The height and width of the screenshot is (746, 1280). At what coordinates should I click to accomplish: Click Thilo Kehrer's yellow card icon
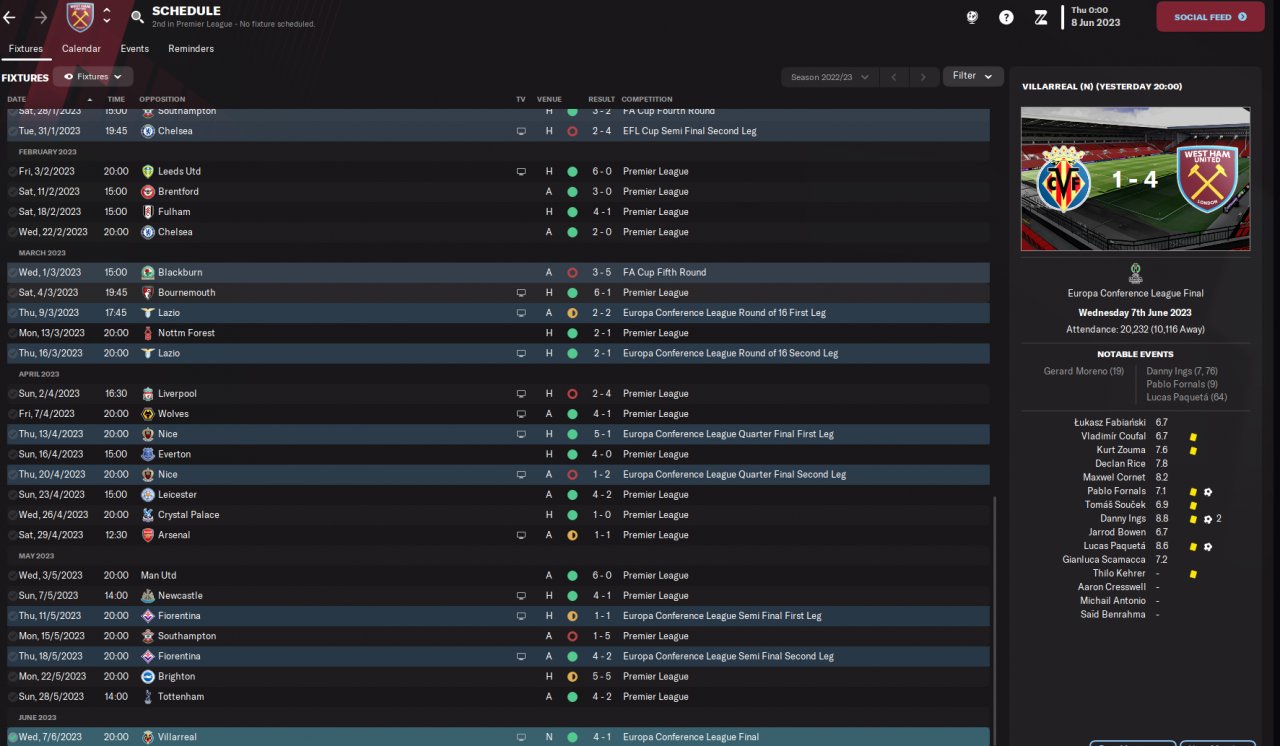point(1193,573)
